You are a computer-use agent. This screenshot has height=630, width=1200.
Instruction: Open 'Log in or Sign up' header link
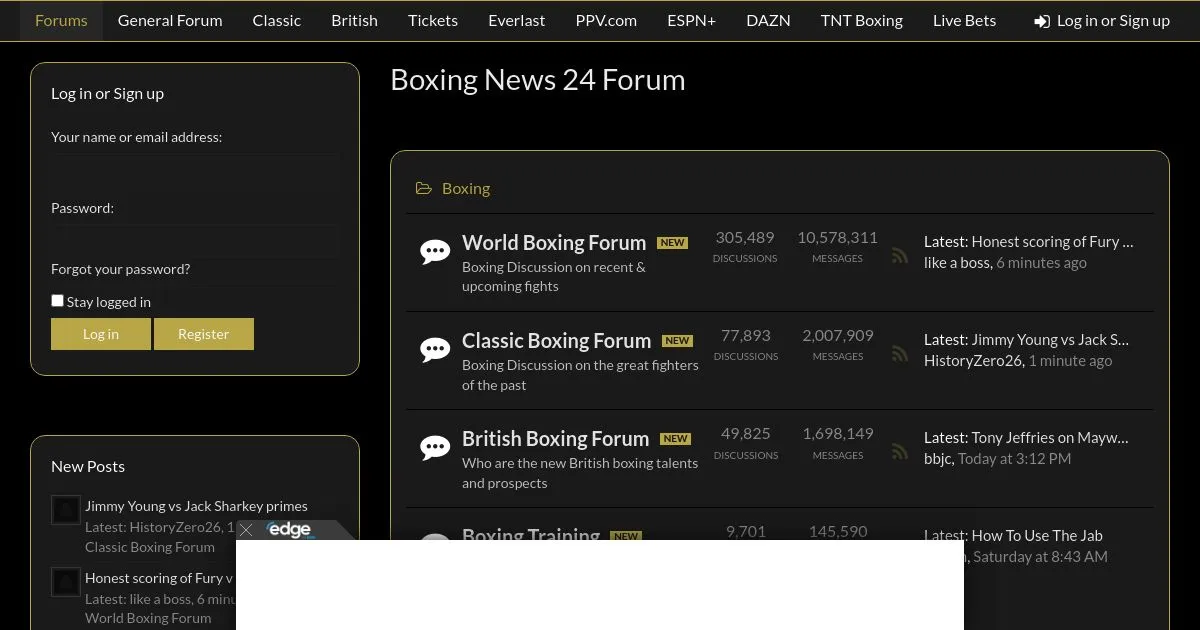coord(1113,20)
